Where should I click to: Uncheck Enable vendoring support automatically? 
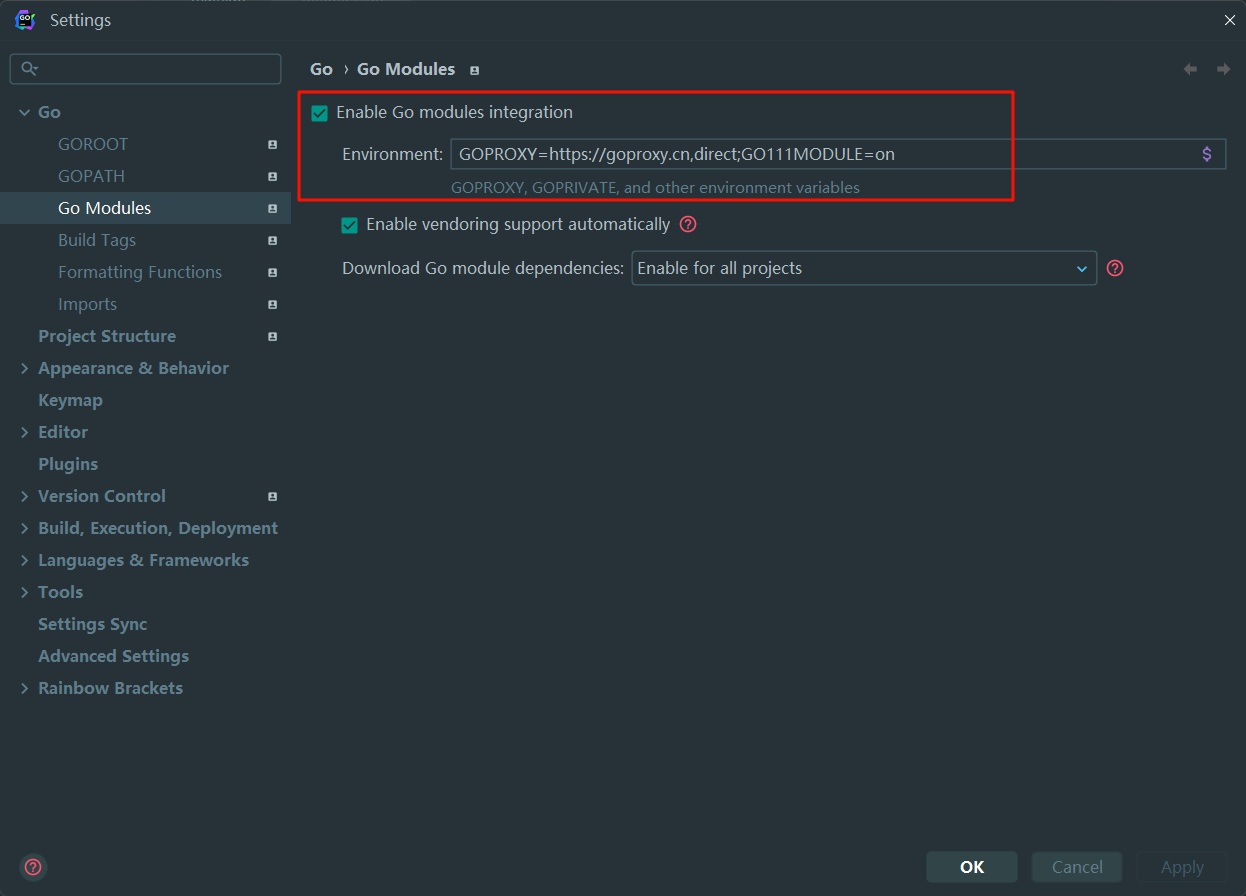point(350,225)
